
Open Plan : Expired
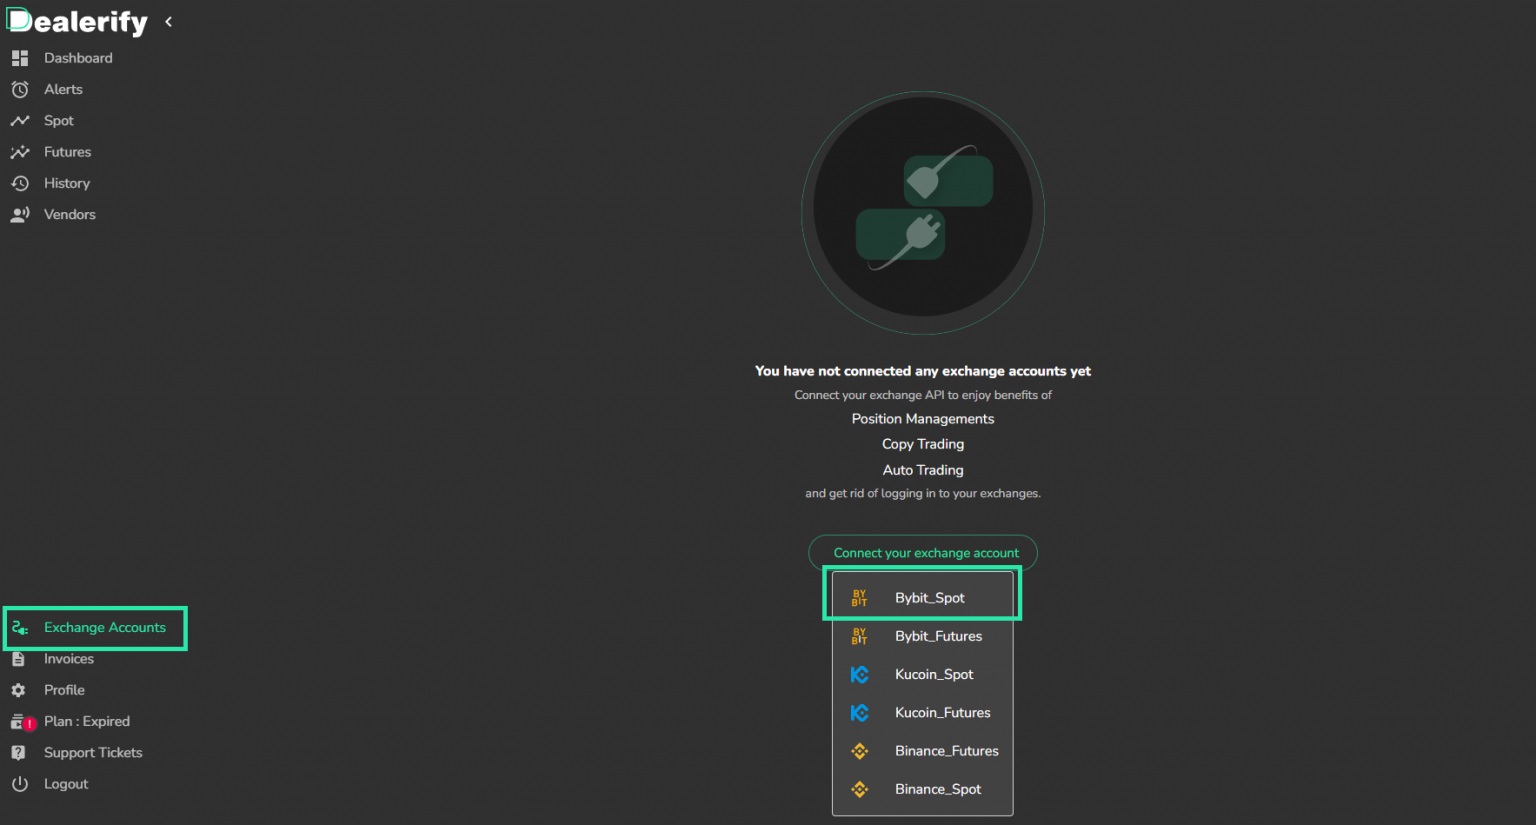[x=87, y=721]
